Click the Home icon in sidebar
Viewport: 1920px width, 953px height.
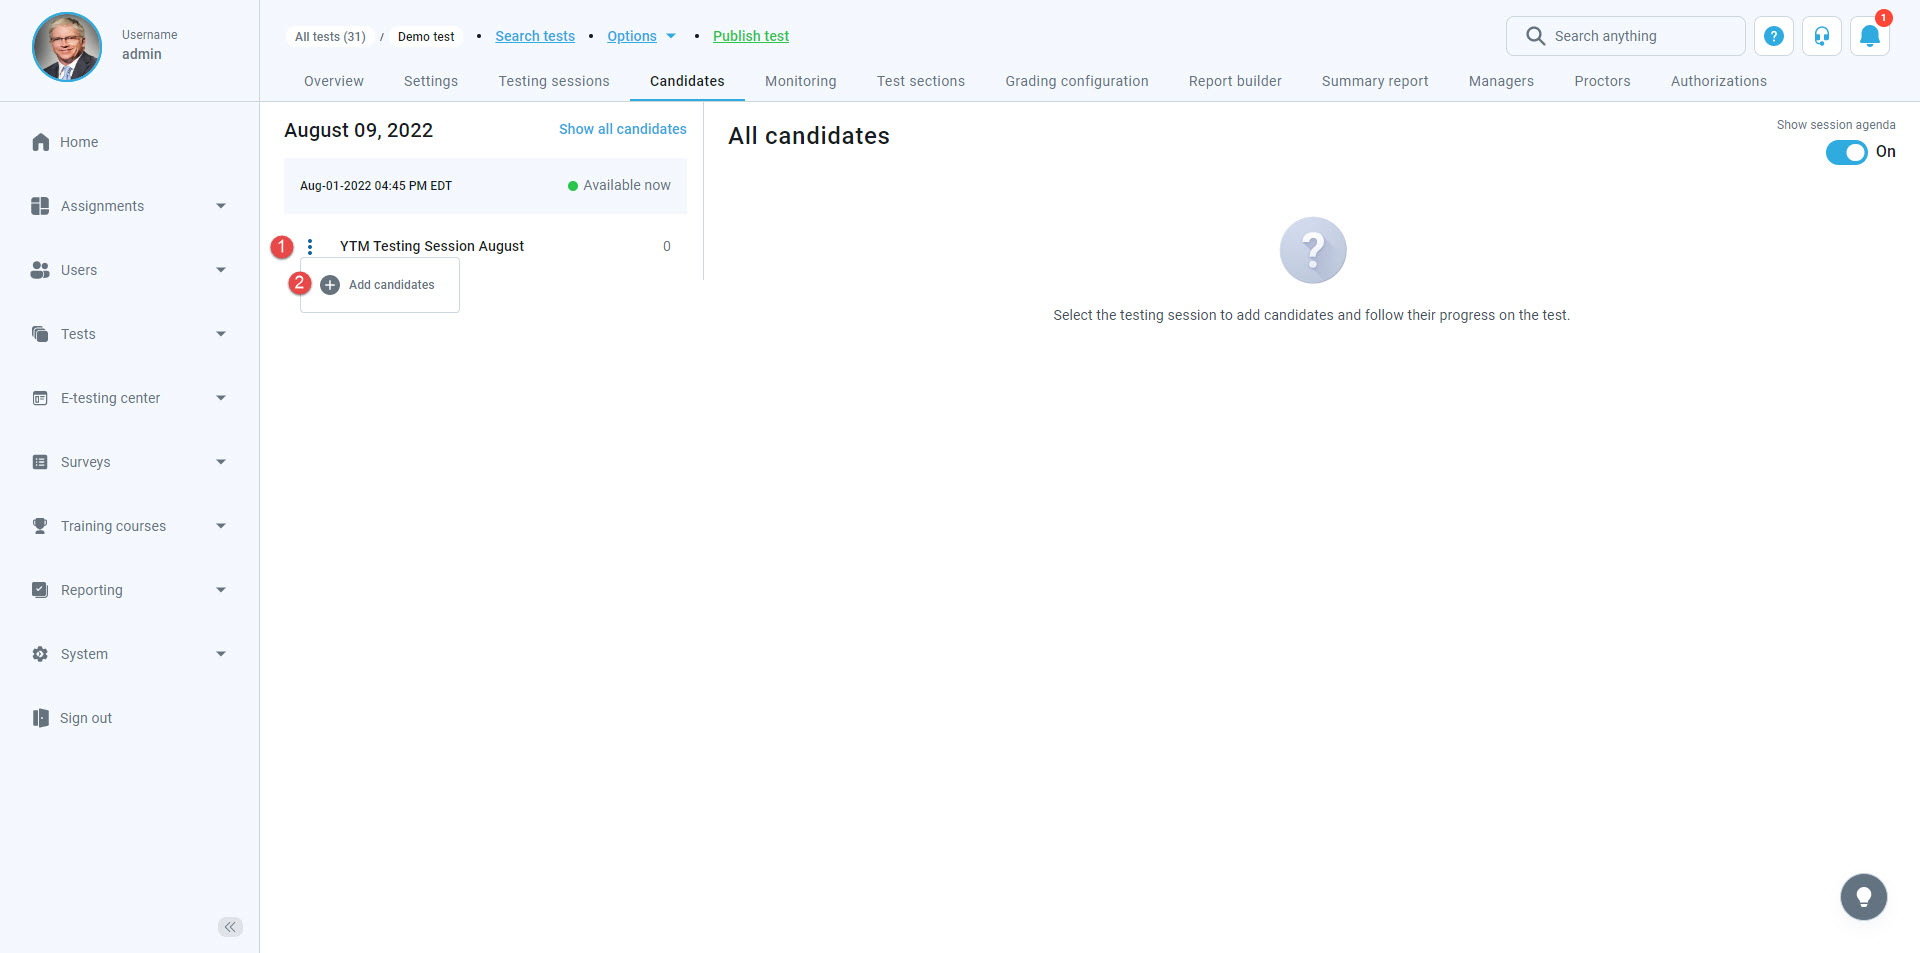[x=41, y=142]
